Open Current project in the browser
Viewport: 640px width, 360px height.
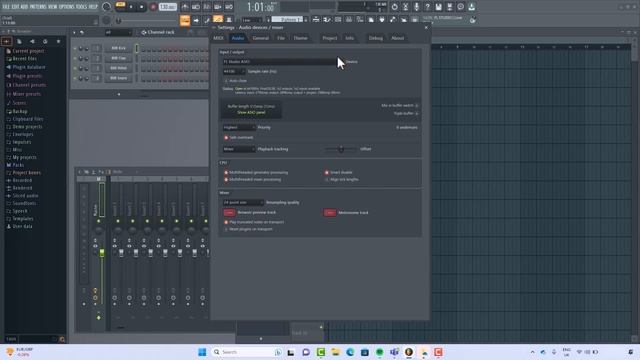tap(29, 51)
